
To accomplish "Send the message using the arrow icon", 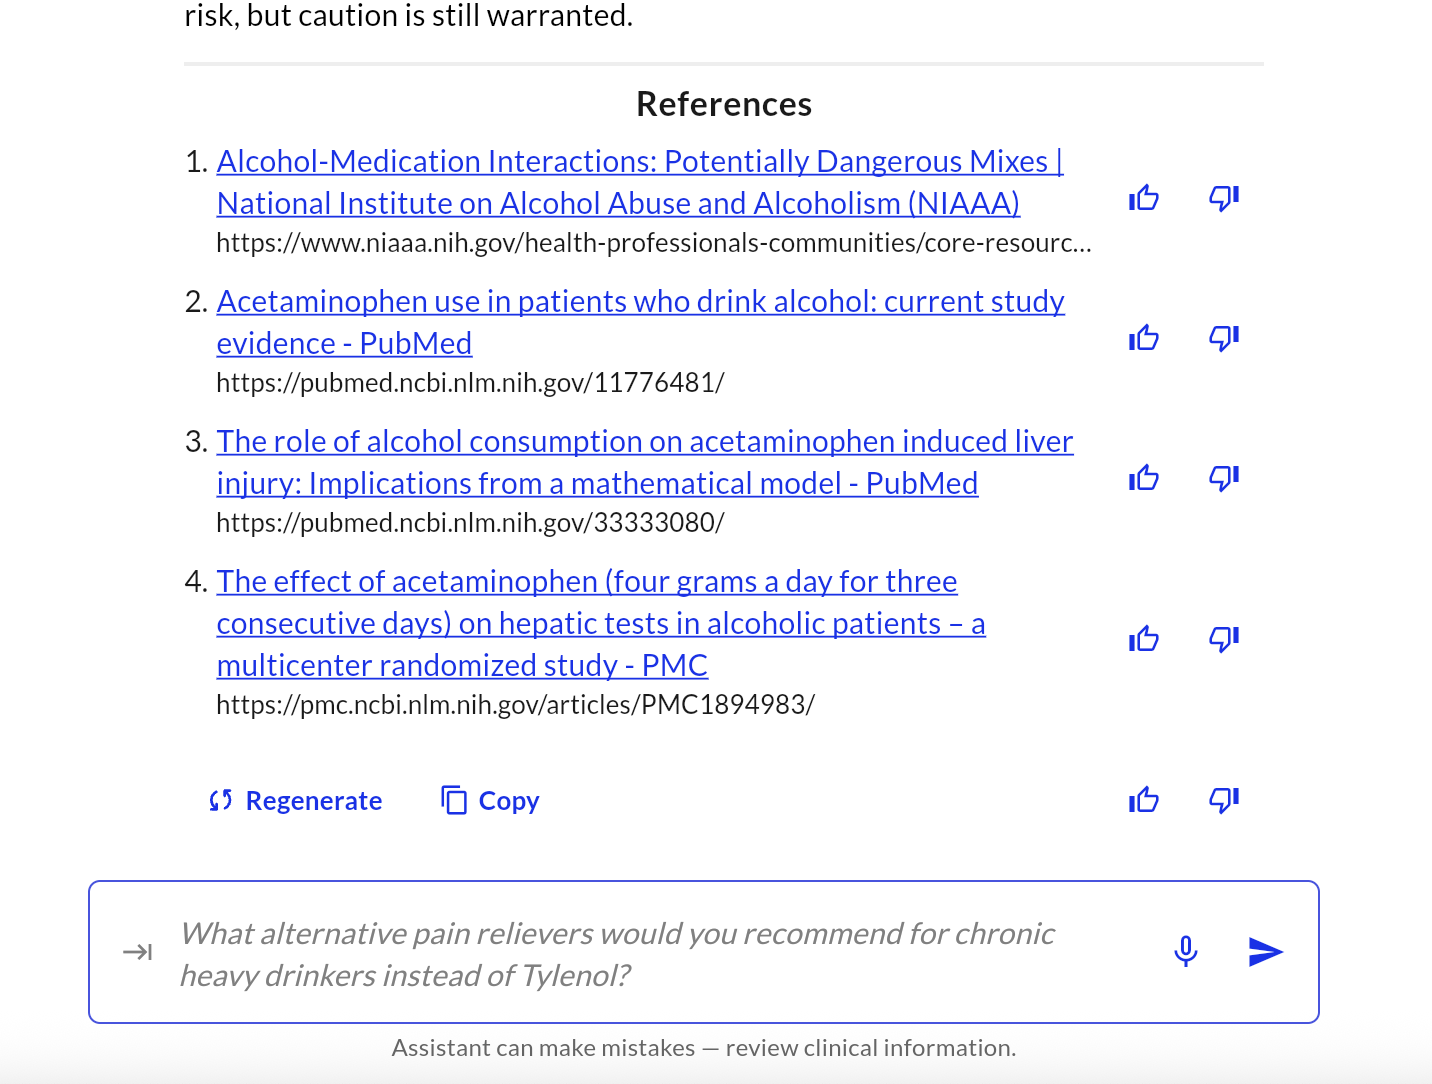I will coord(1266,952).
